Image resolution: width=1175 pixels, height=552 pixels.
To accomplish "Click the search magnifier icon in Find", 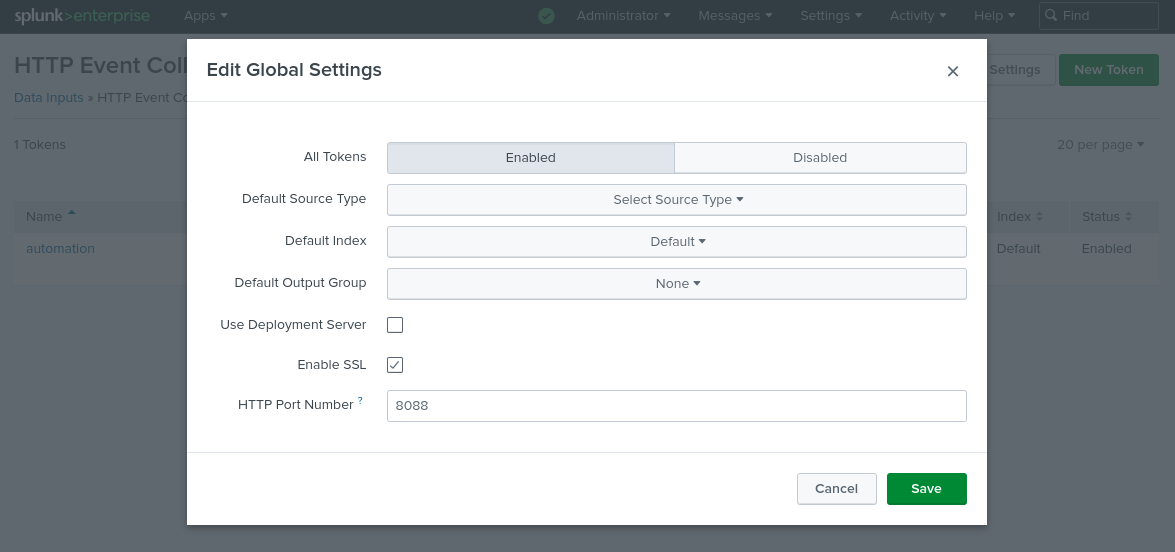I will click(1051, 16).
